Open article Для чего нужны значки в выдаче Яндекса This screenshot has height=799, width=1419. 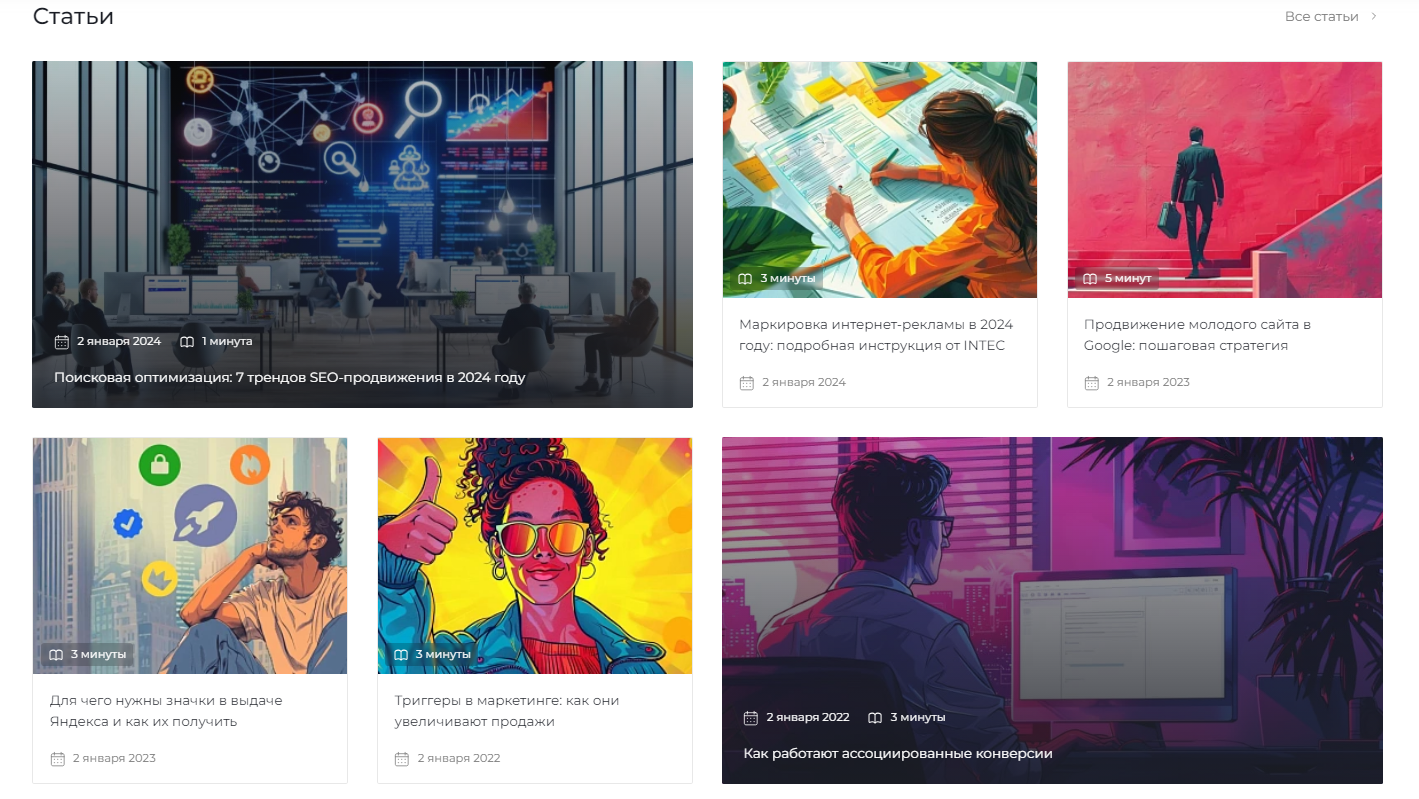[166, 711]
